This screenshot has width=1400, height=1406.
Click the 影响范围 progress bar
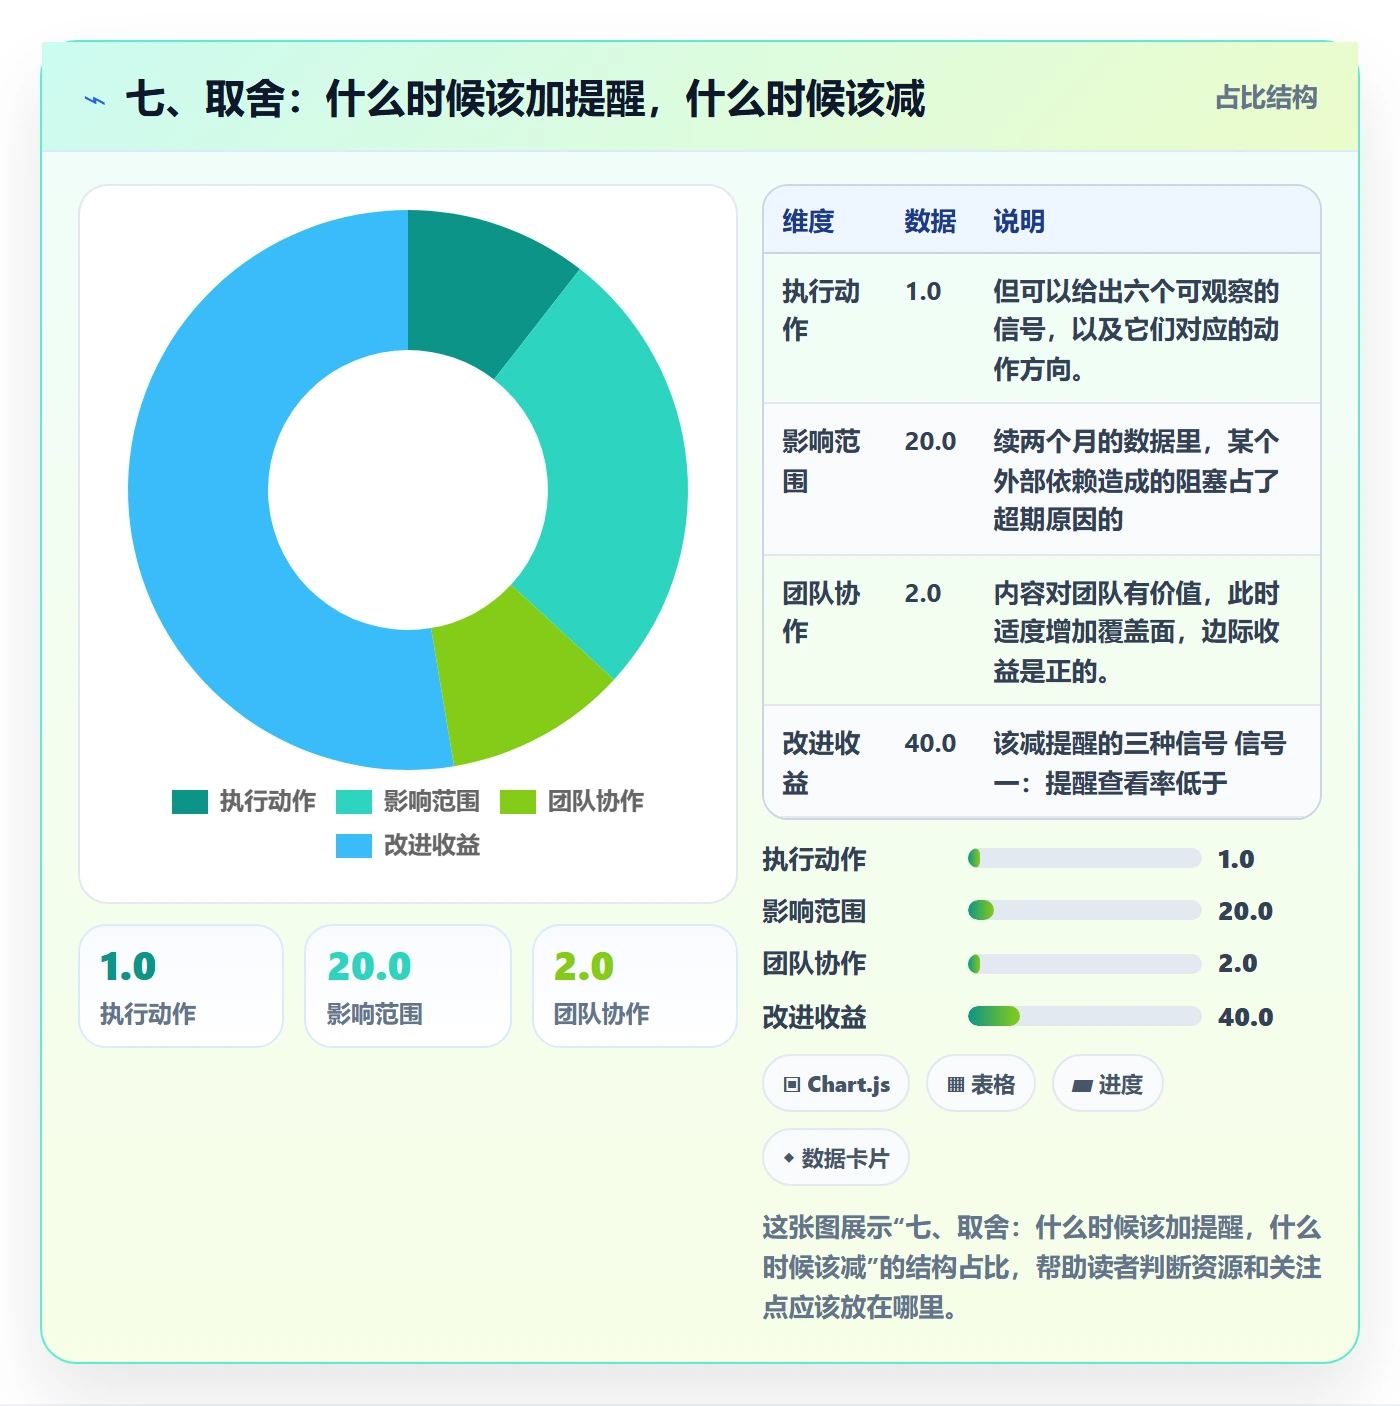1084,910
